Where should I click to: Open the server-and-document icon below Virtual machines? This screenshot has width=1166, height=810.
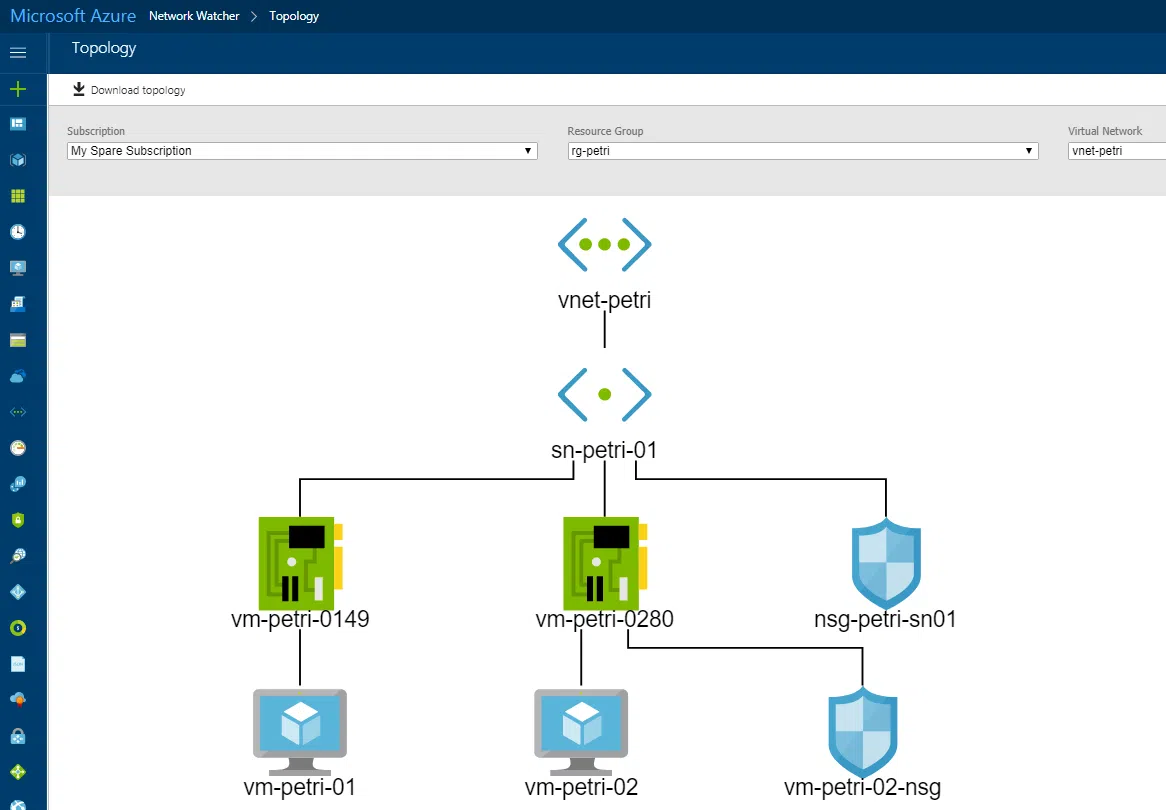click(18, 303)
